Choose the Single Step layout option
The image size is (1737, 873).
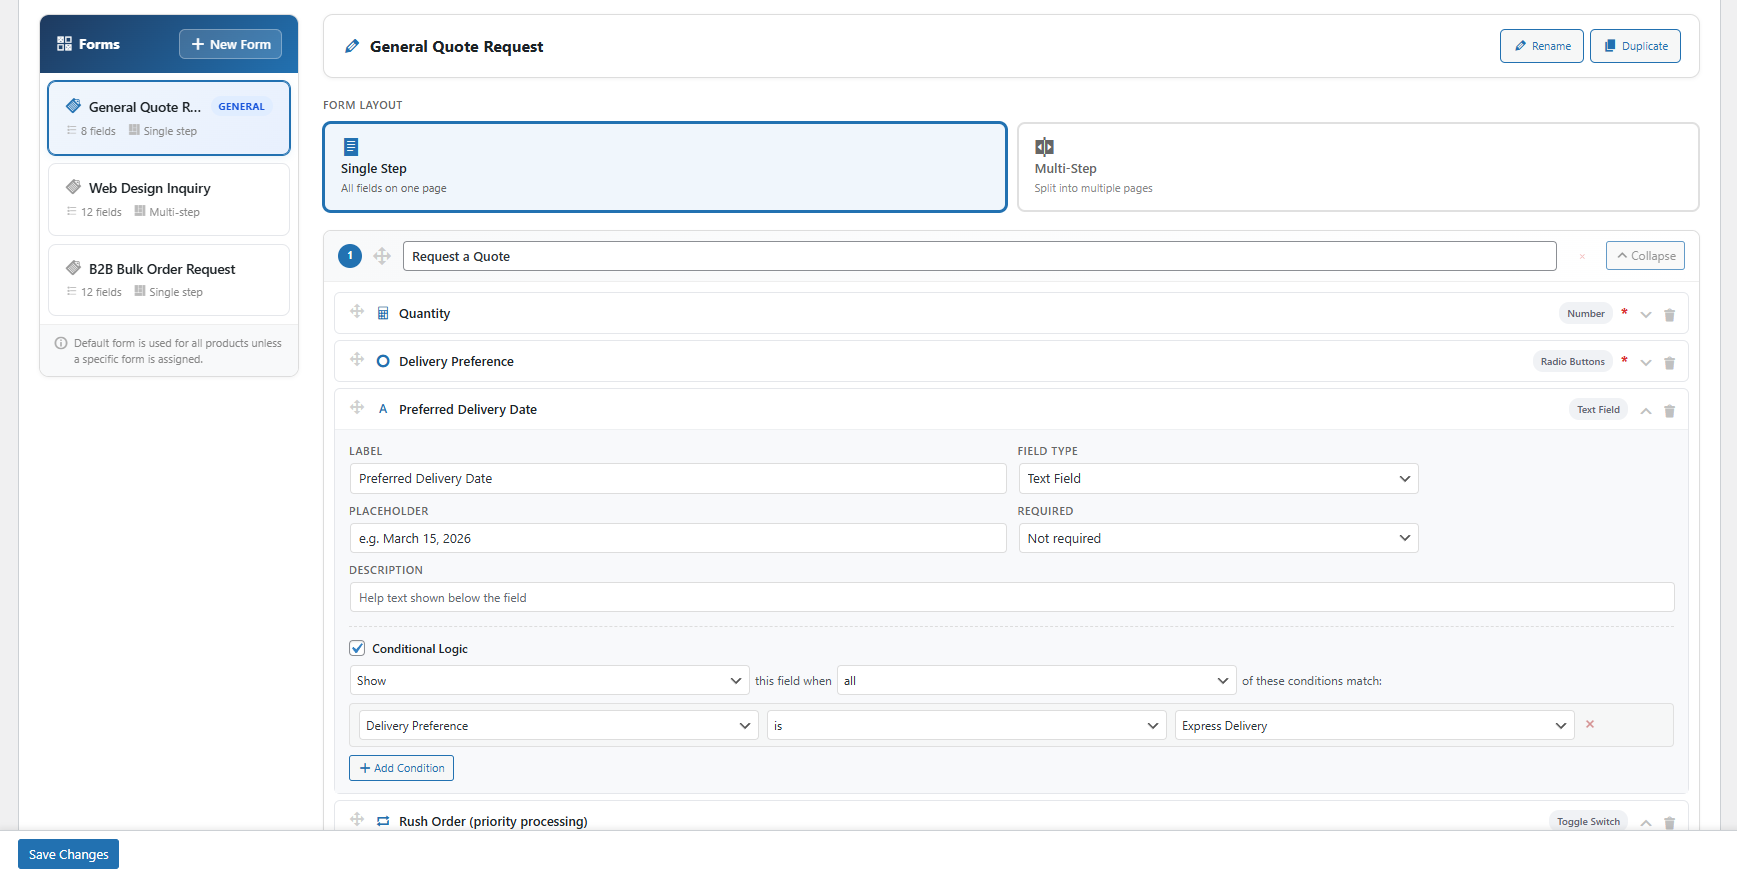(664, 167)
